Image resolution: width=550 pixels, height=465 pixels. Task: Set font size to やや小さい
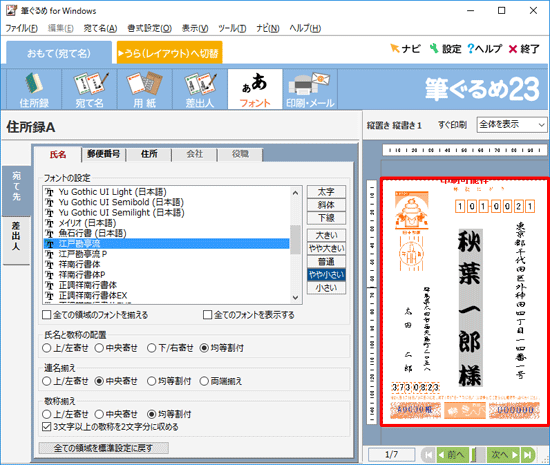(x=326, y=275)
